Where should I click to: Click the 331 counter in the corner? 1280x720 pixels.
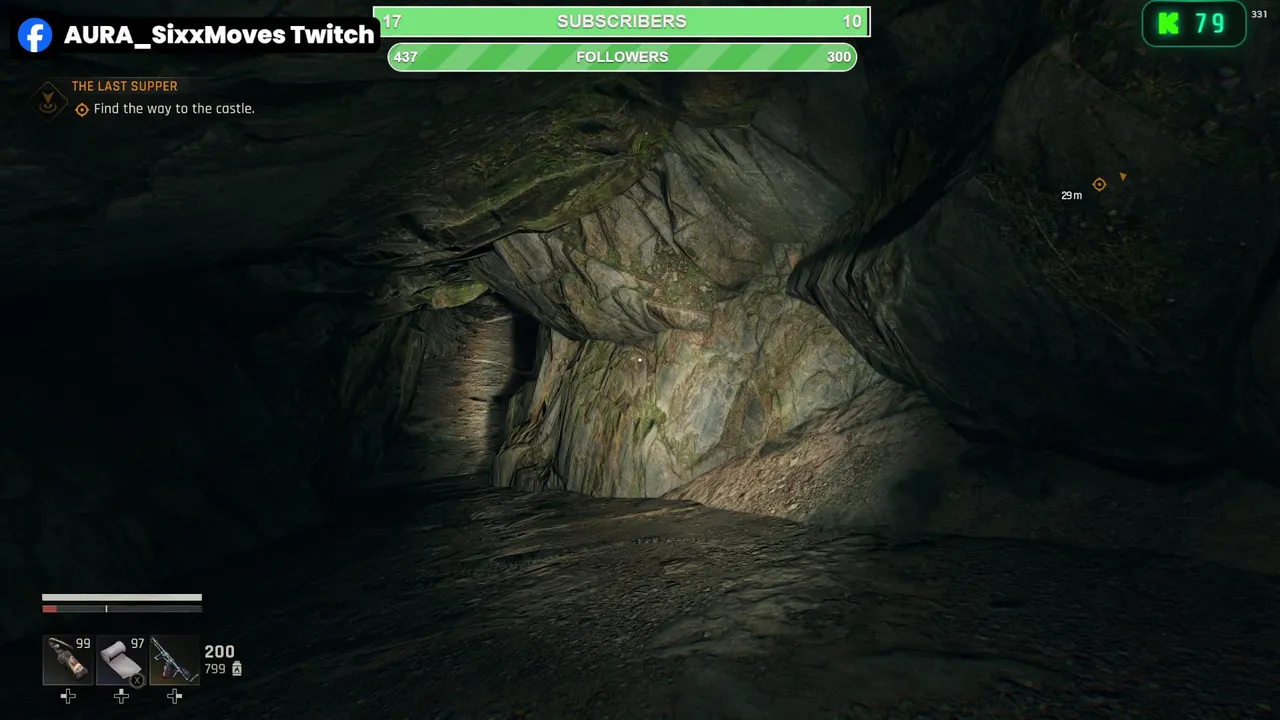point(1259,14)
